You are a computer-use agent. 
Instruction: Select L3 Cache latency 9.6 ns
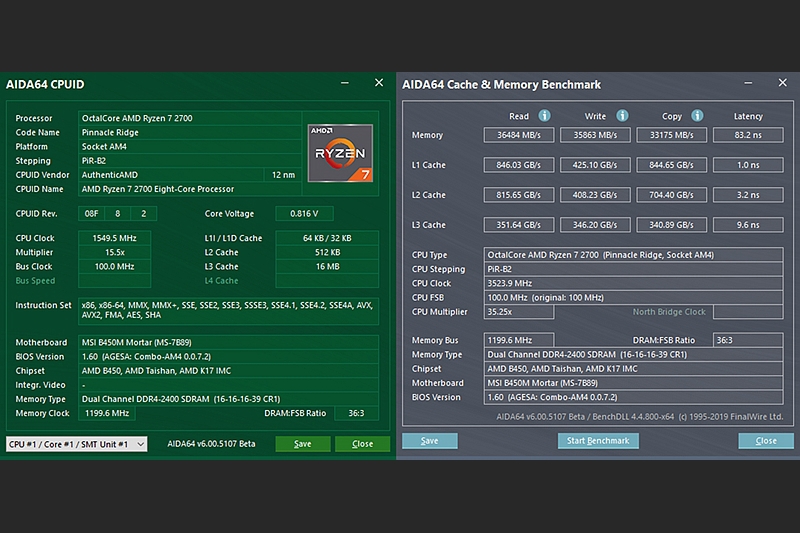coord(748,225)
